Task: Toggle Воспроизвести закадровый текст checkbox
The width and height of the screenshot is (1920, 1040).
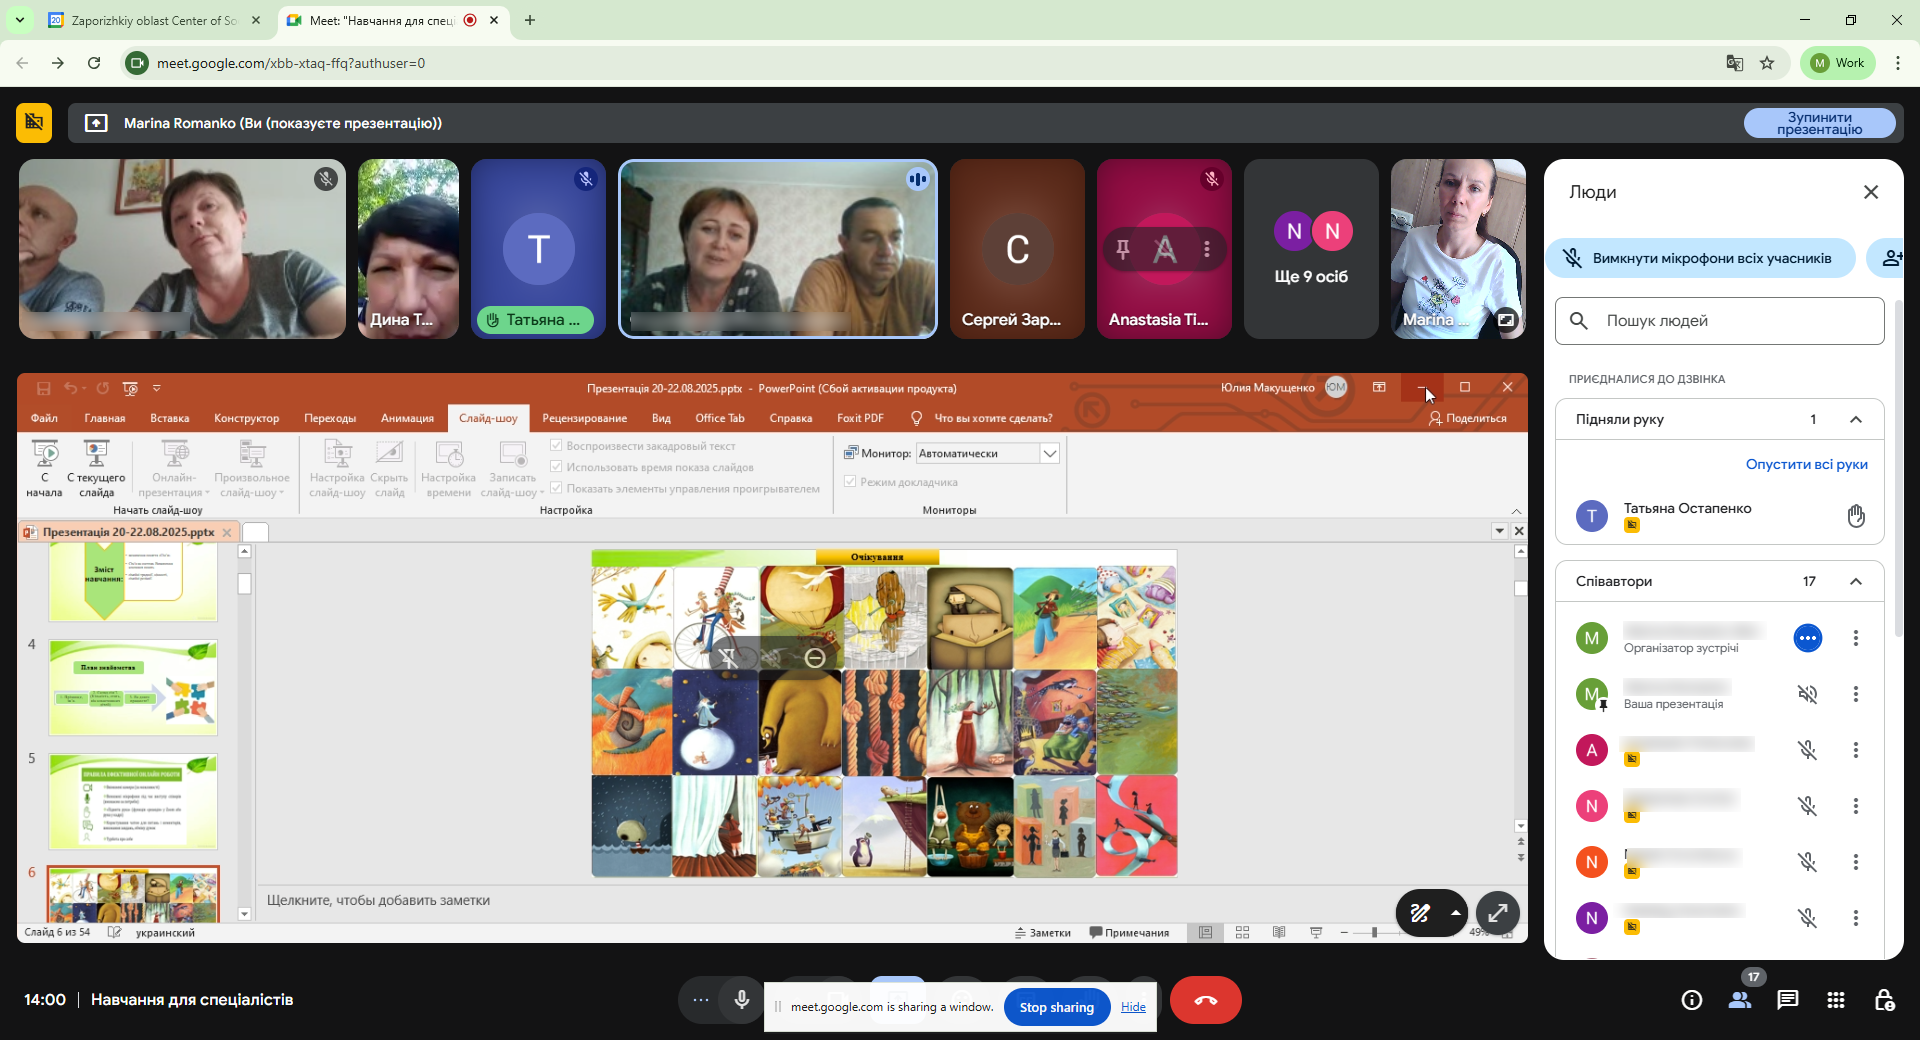Action: click(556, 446)
